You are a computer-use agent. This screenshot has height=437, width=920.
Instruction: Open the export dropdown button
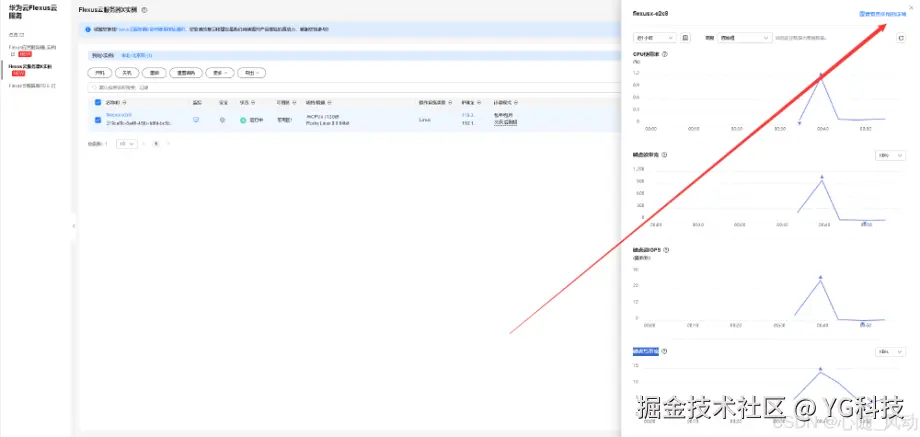pos(252,73)
